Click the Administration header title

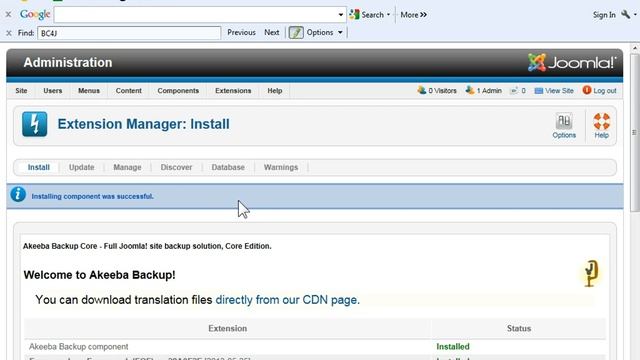[x=68, y=63]
